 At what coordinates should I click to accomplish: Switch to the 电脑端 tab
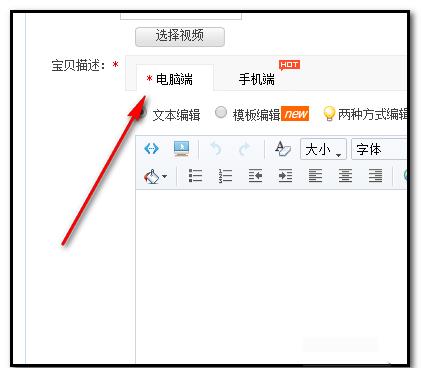[175, 78]
